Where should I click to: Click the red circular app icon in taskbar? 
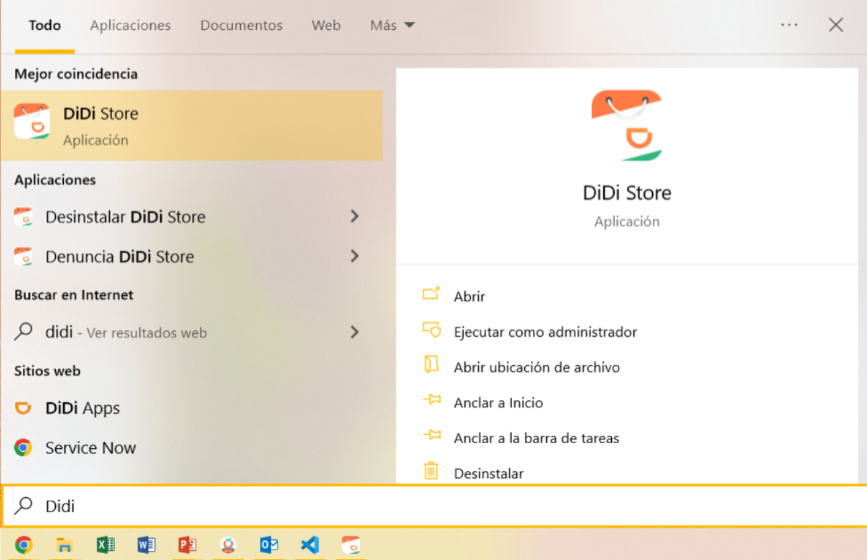tap(228, 545)
